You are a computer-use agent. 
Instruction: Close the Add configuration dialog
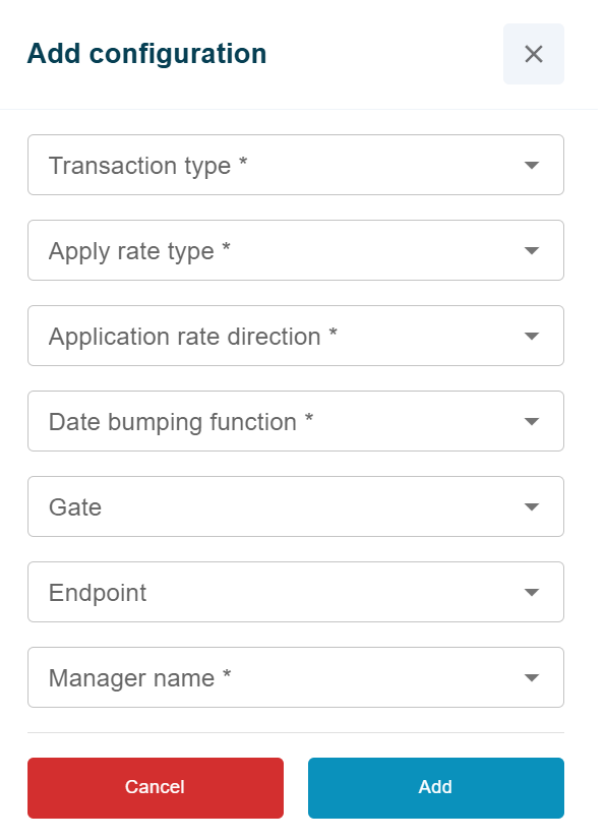pos(533,54)
